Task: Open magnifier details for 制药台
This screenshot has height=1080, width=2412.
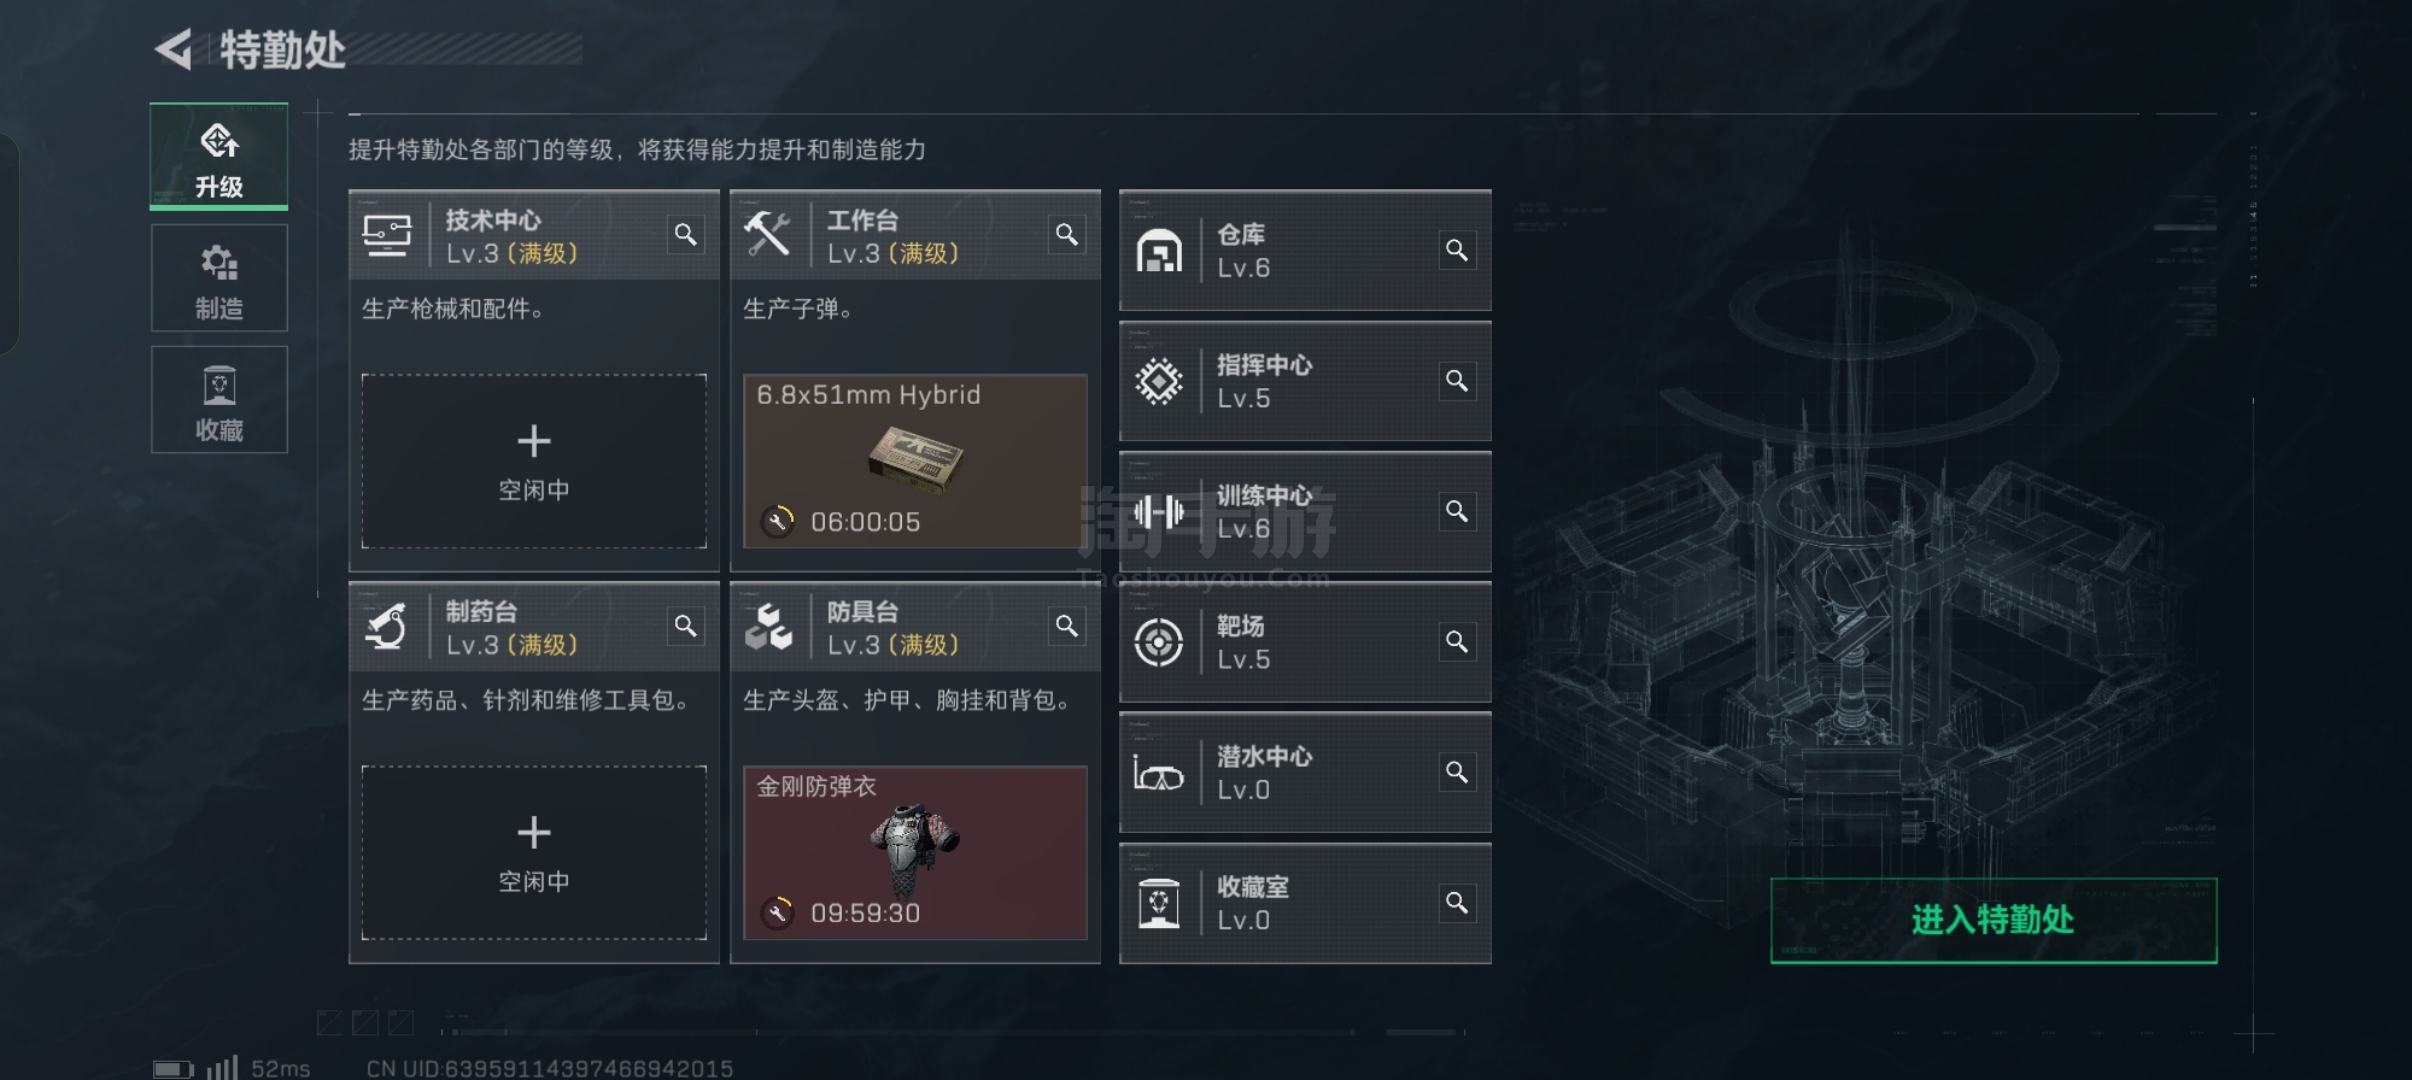Action: 685,626
